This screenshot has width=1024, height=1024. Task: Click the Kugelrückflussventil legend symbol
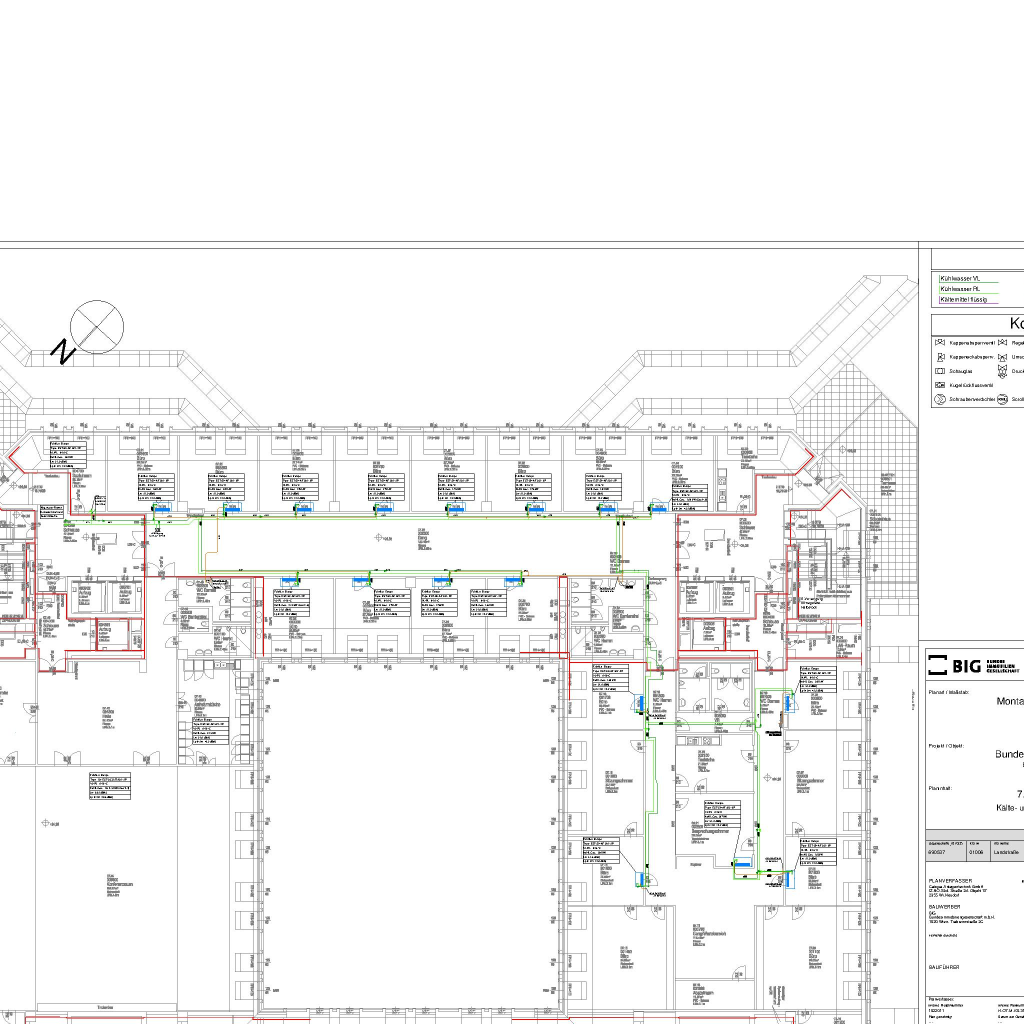pyautogui.click(x=940, y=384)
